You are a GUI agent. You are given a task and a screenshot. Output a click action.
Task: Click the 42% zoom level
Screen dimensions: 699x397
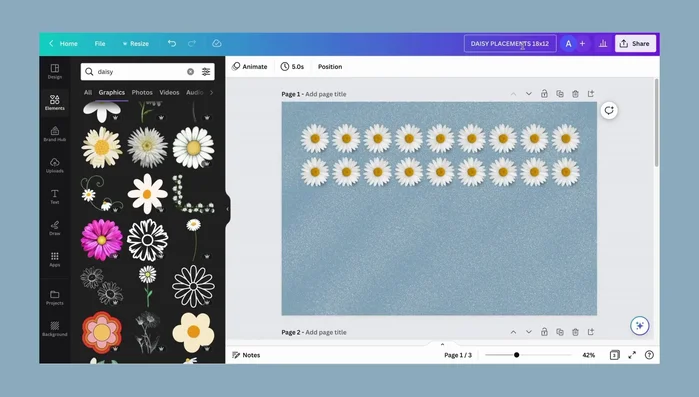[x=588, y=355]
